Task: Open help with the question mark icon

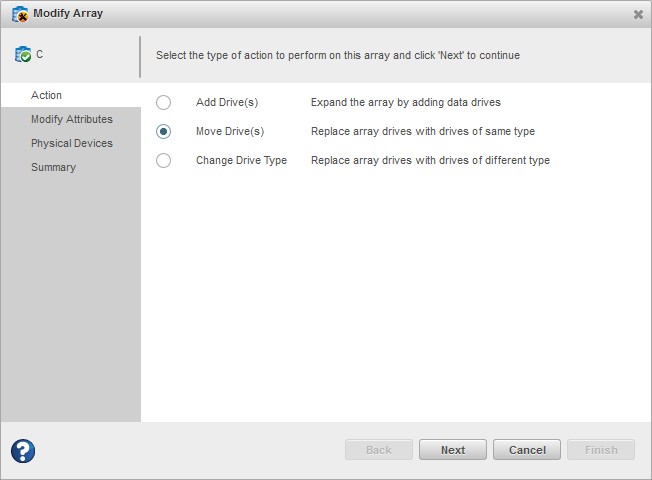Action: coord(23,450)
